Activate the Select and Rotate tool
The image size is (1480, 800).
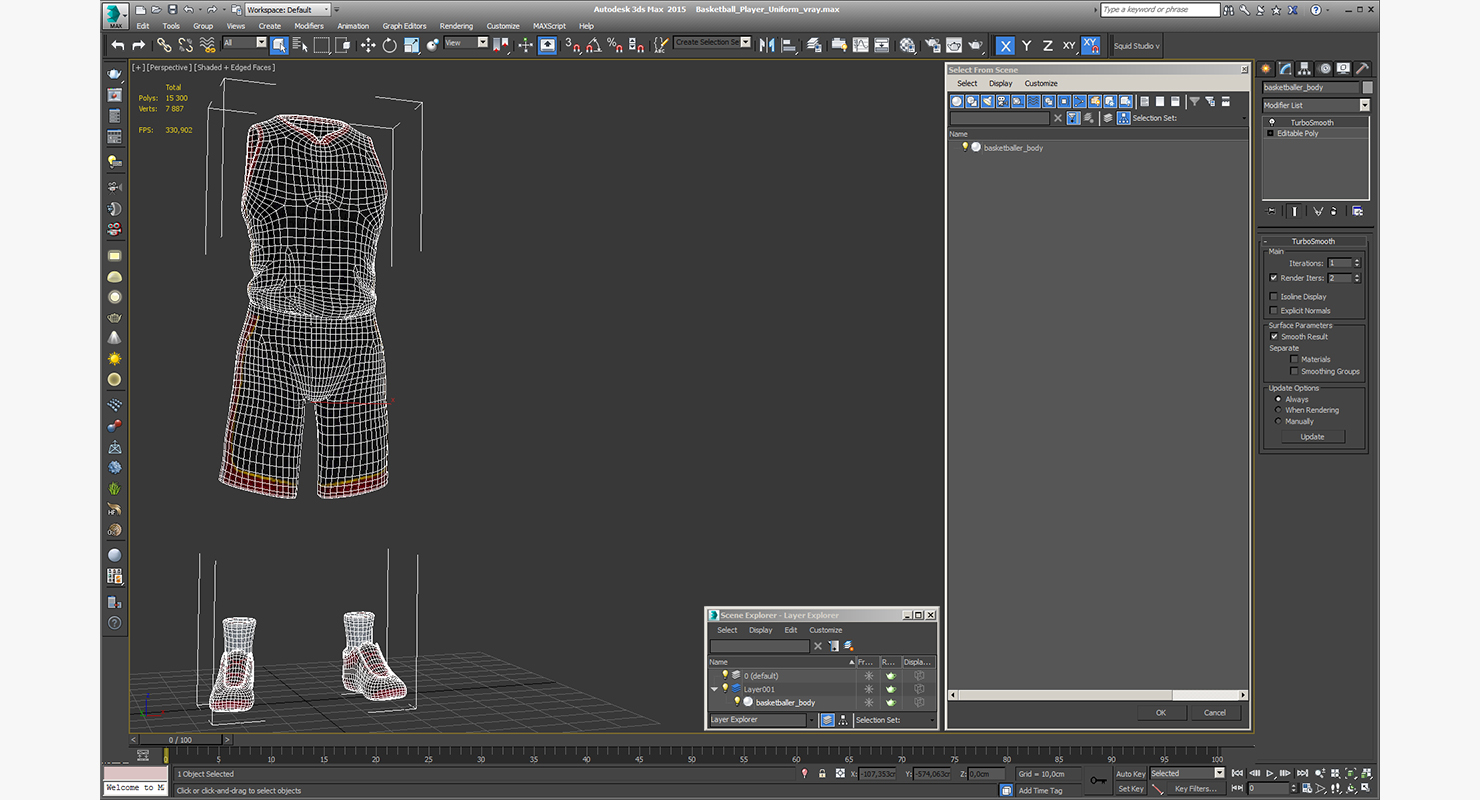pos(389,45)
